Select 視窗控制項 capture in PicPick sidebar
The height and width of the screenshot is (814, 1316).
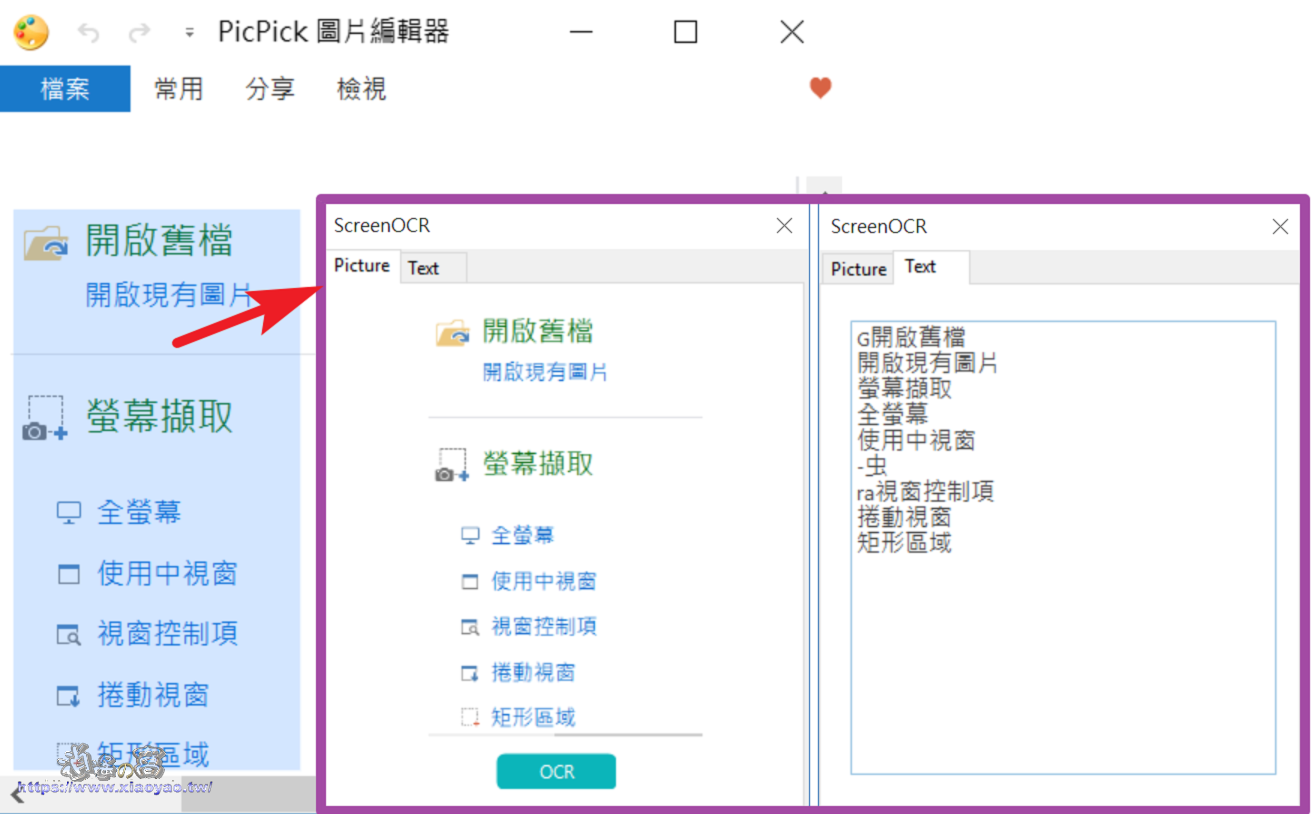coord(167,634)
